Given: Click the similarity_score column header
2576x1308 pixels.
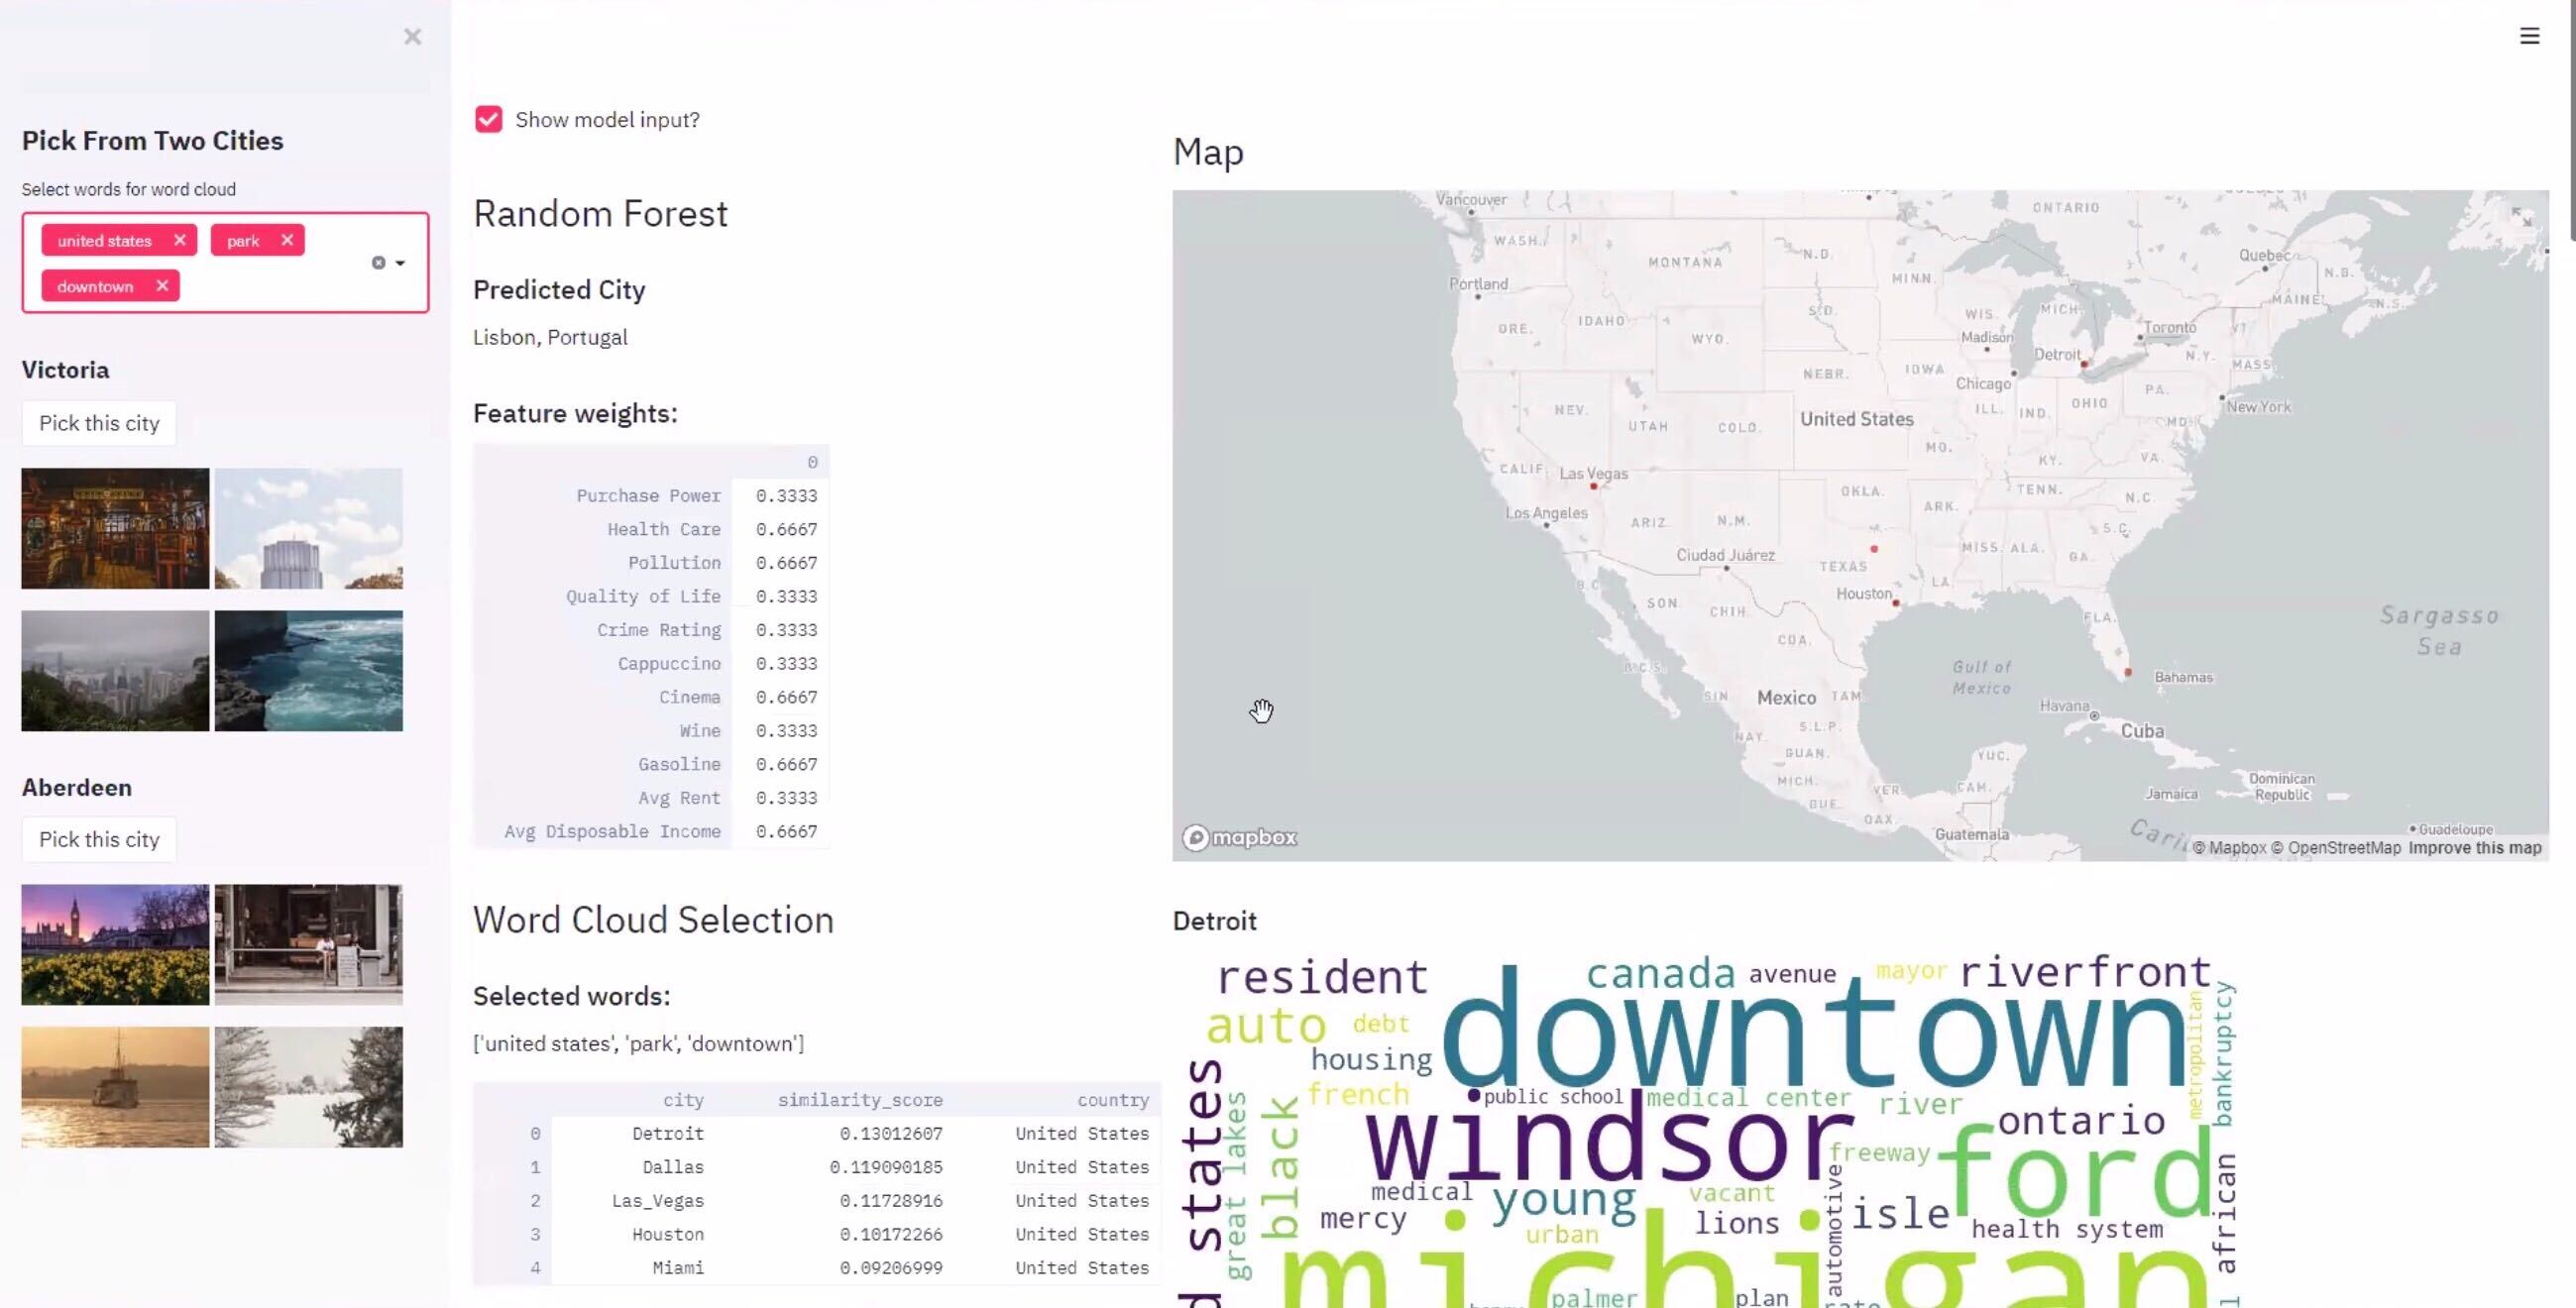Looking at the screenshot, I should click(859, 1100).
